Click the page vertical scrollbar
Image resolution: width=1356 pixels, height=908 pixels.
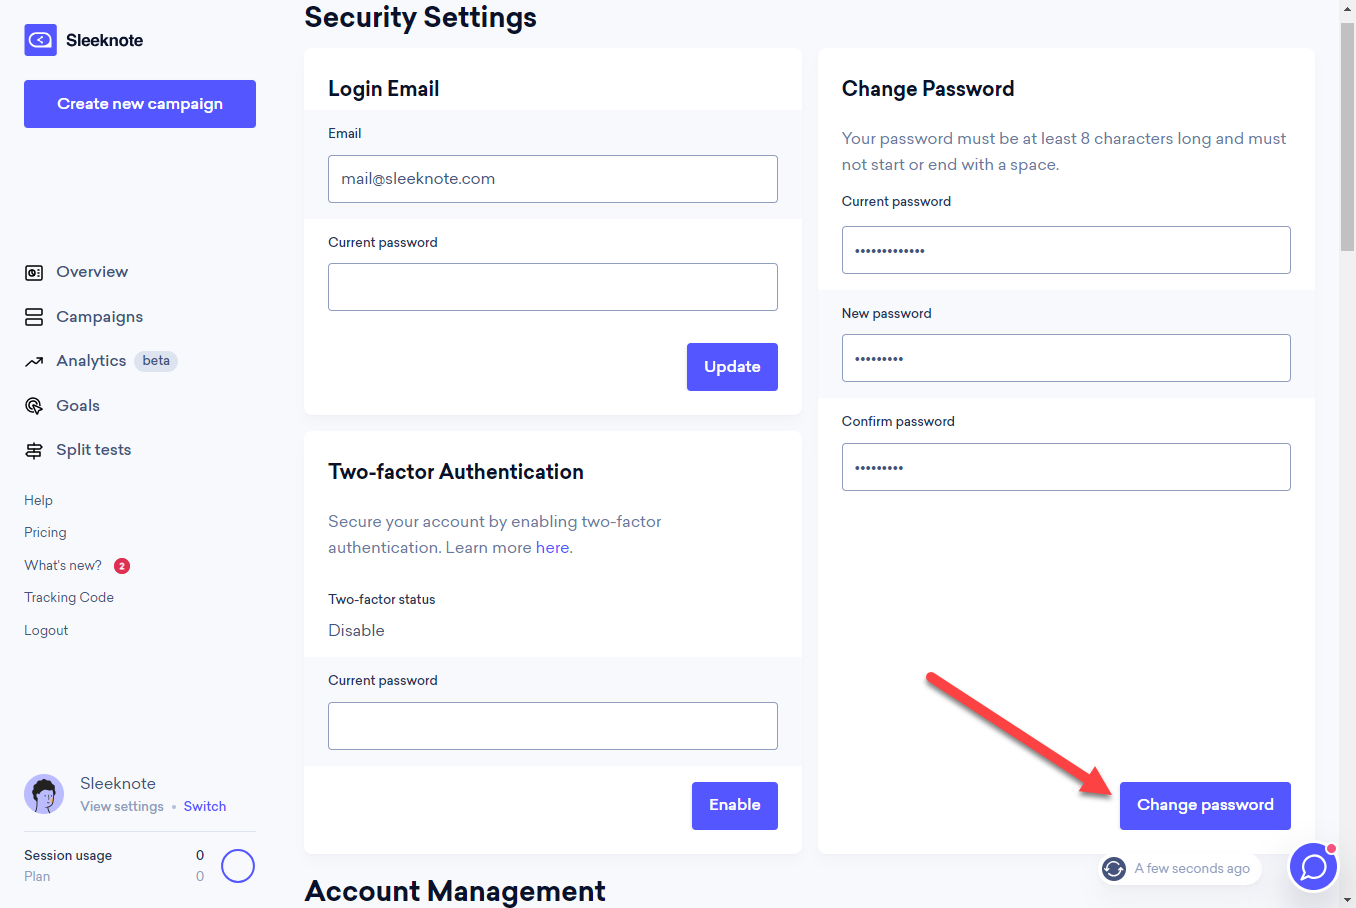pyautogui.click(x=1348, y=454)
